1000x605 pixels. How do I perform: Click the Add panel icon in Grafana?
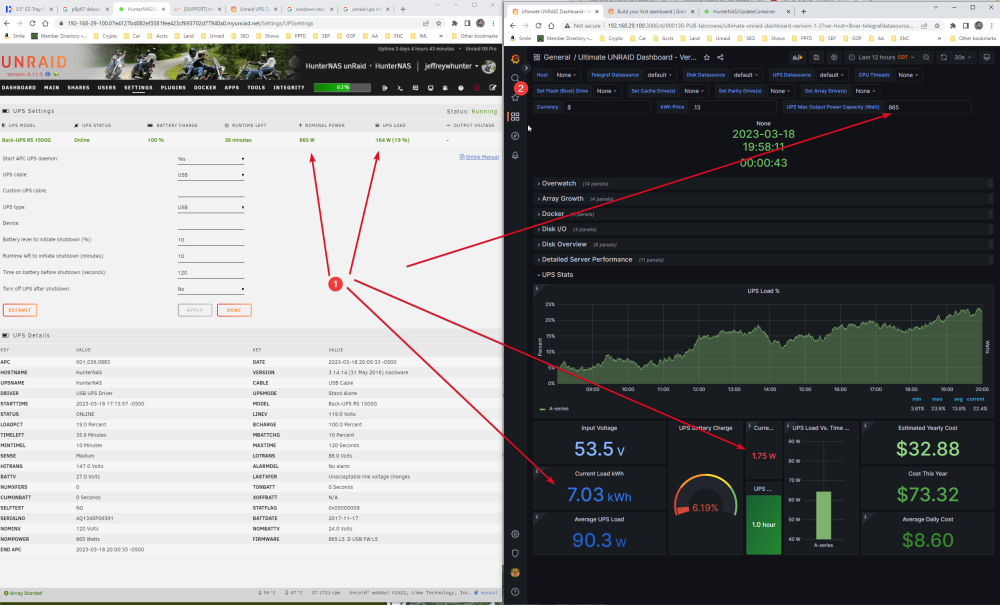(797, 57)
